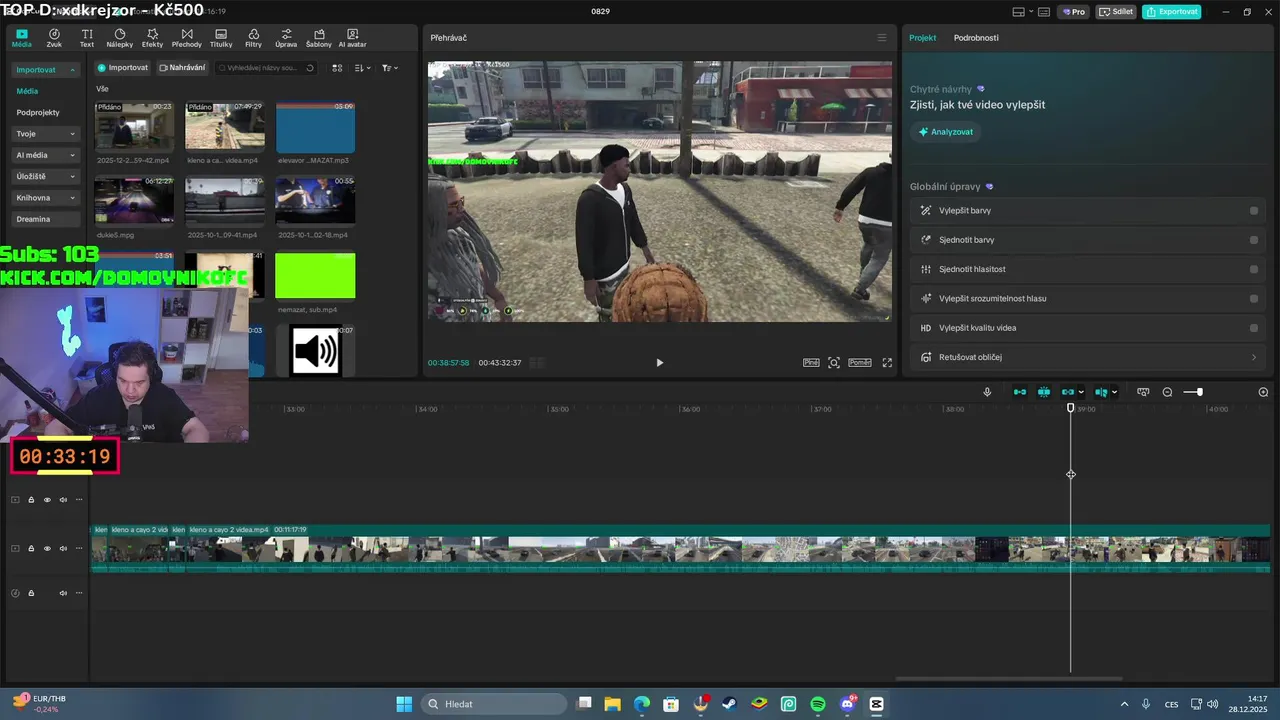Open more options for top video track
Viewport: 1280px width, 720px height.
(x=79, y=500)
